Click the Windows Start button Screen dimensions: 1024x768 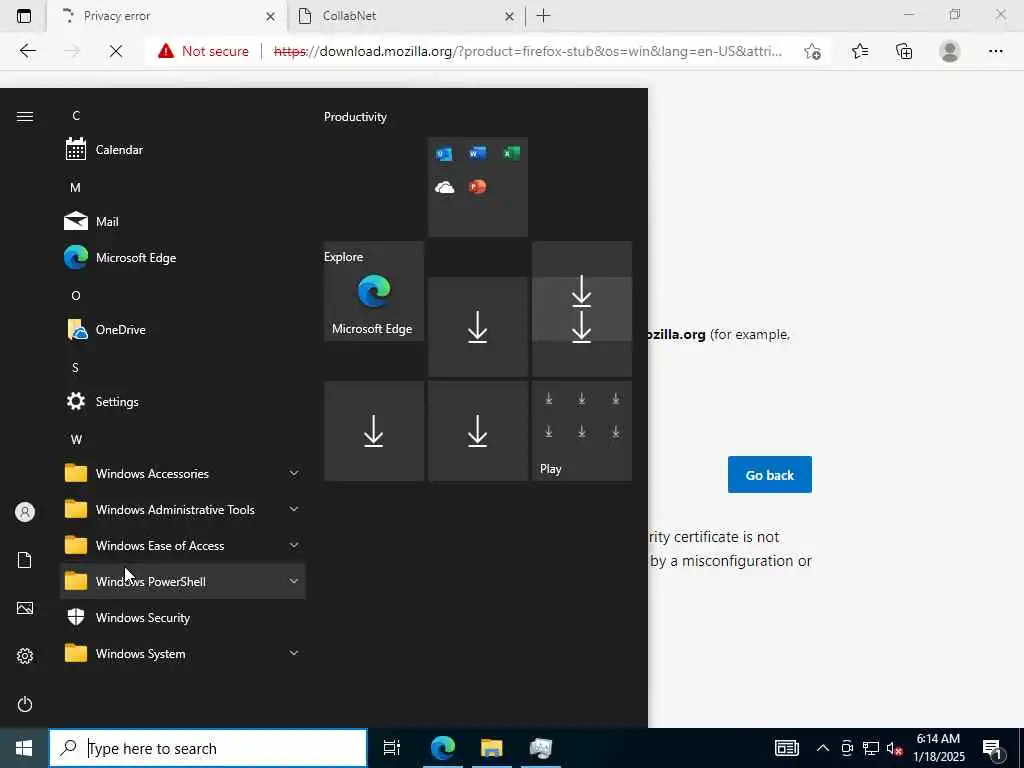pos(24,748)
